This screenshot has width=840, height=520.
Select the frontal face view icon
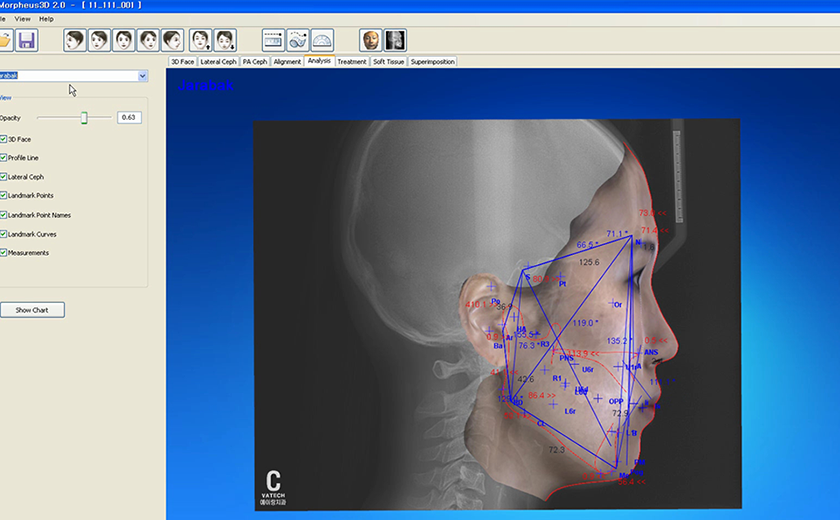coord(124,40)
